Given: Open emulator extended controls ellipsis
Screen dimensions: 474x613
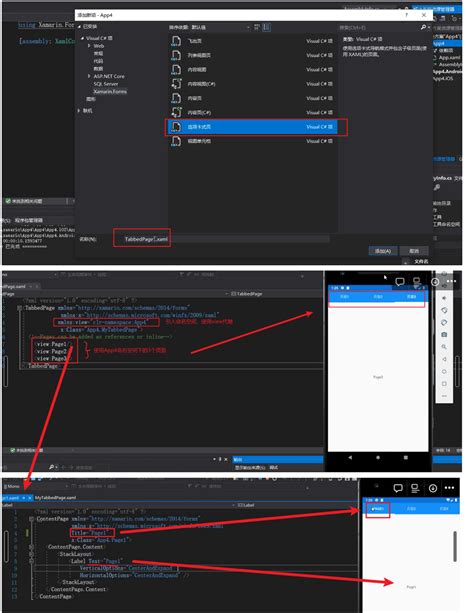Looking at the screenshot, I should (444, 396).
